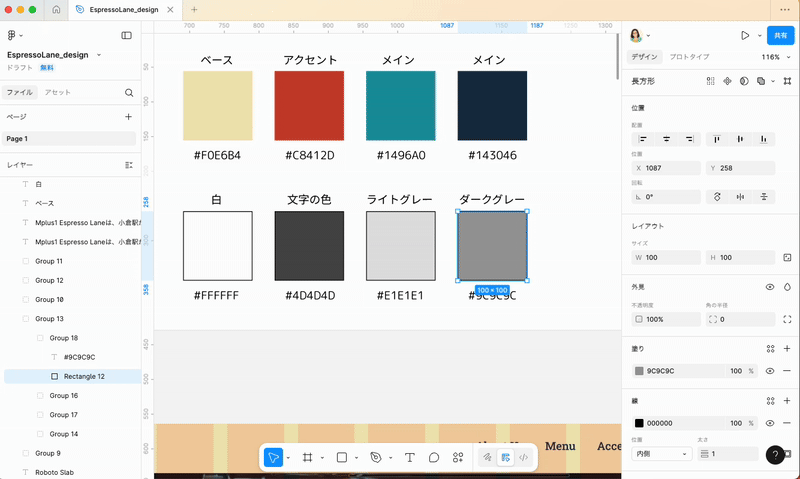The image size is (800, 479).
Task: Add a new page with the plus icon
Action: (128, 117)
